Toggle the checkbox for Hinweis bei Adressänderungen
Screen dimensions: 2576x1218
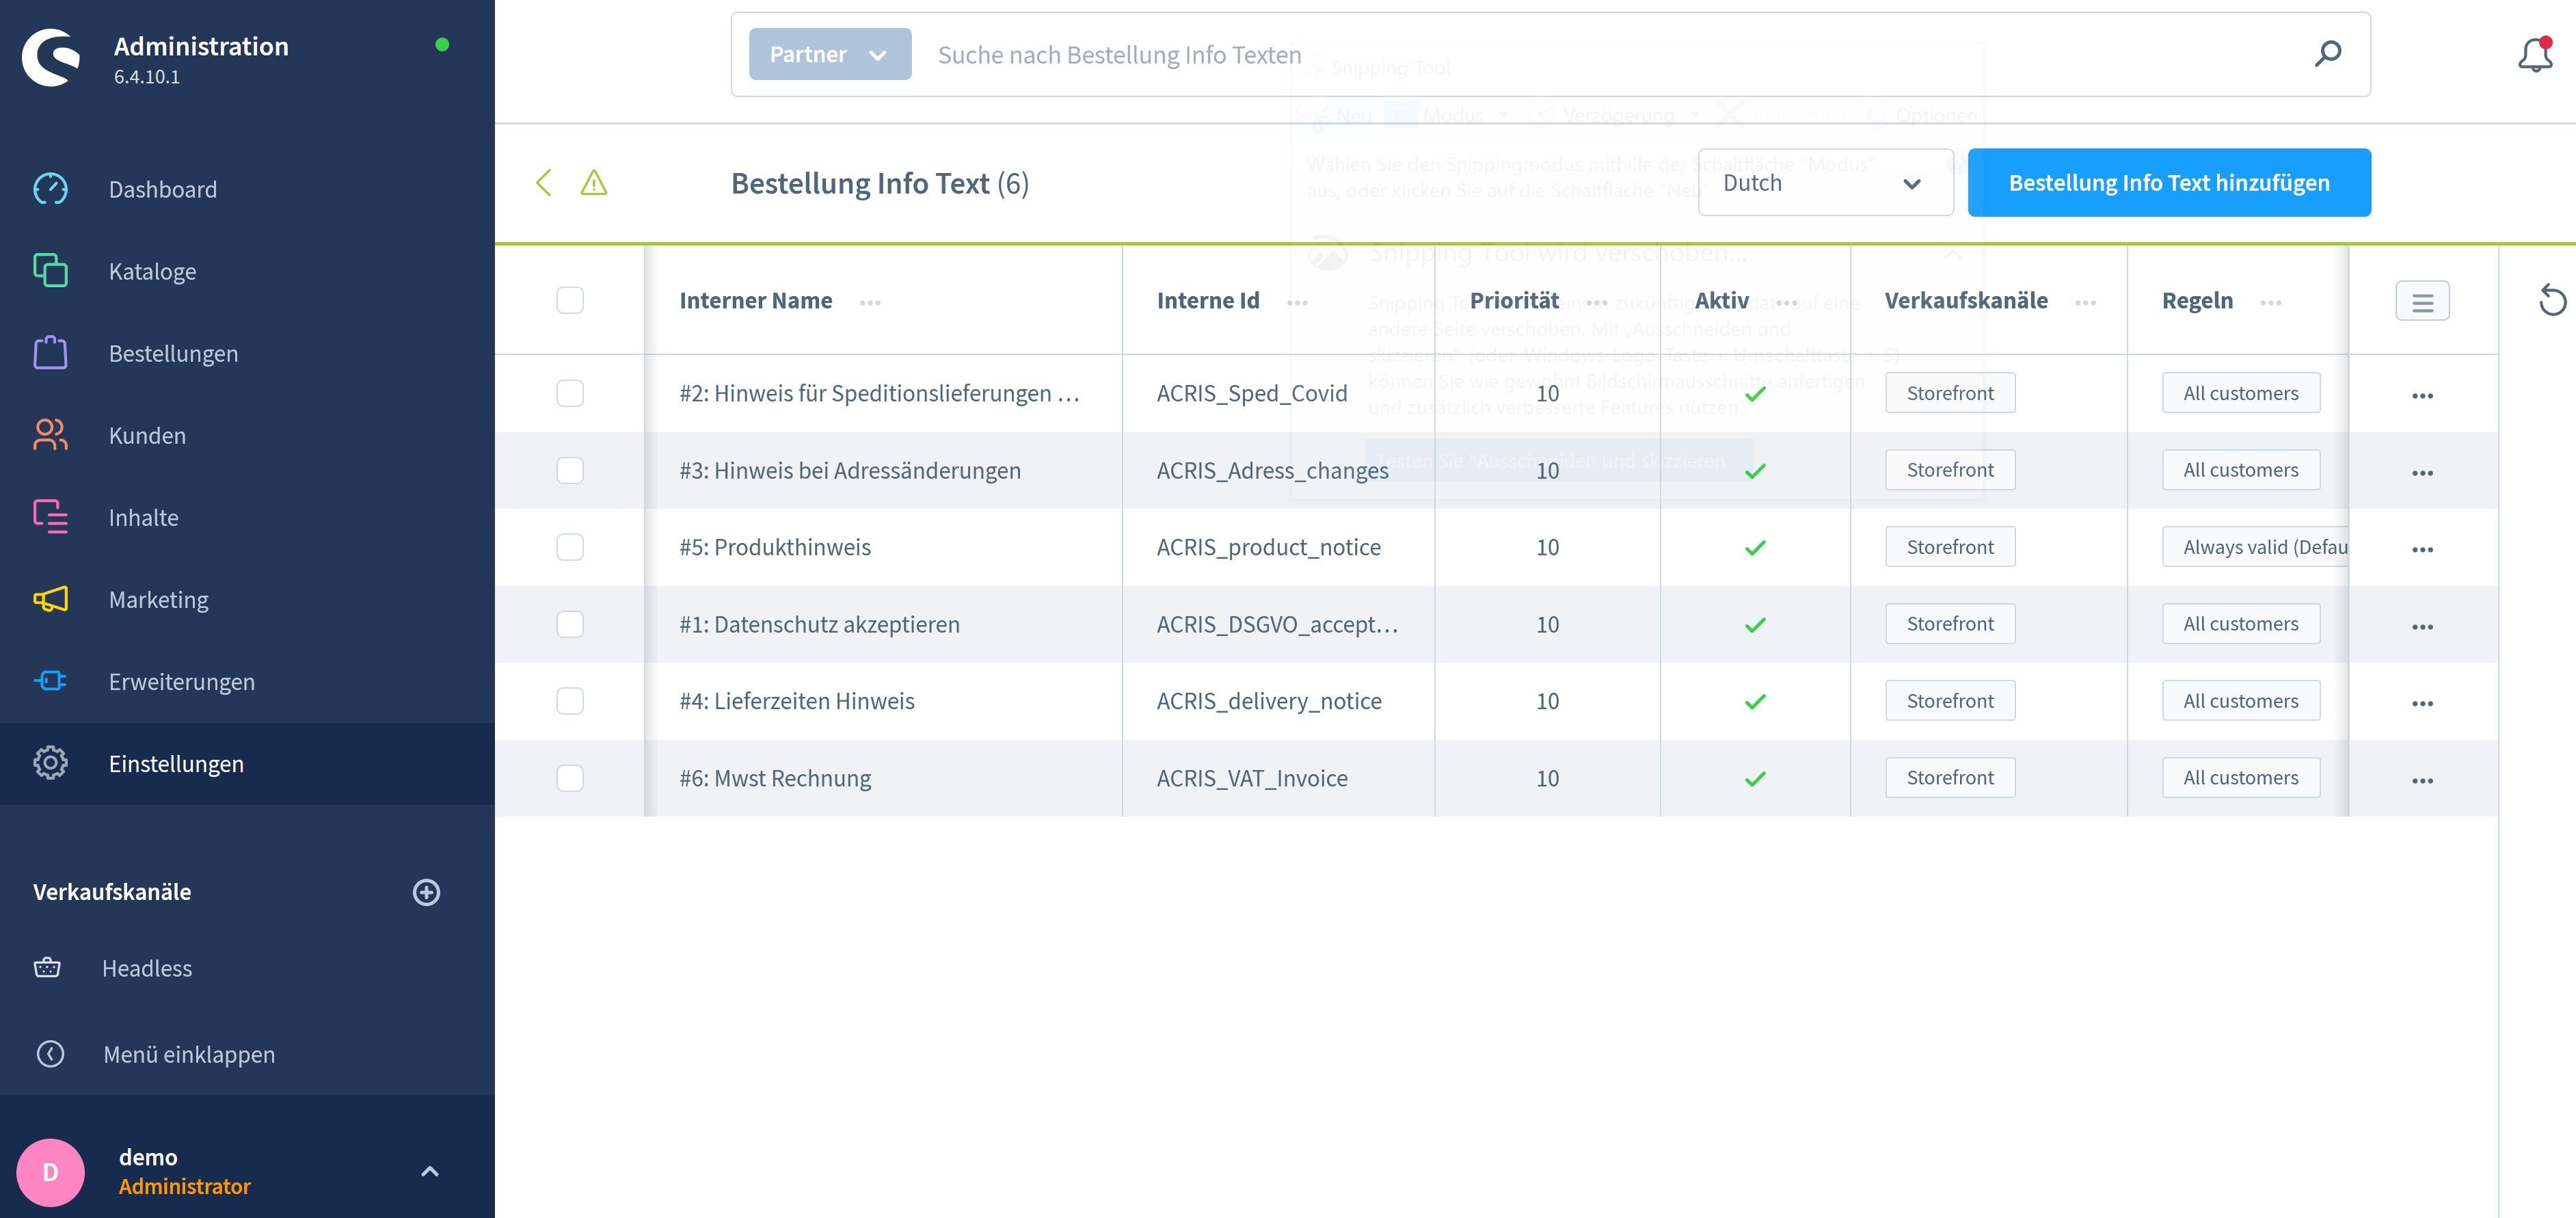[572, 470]
